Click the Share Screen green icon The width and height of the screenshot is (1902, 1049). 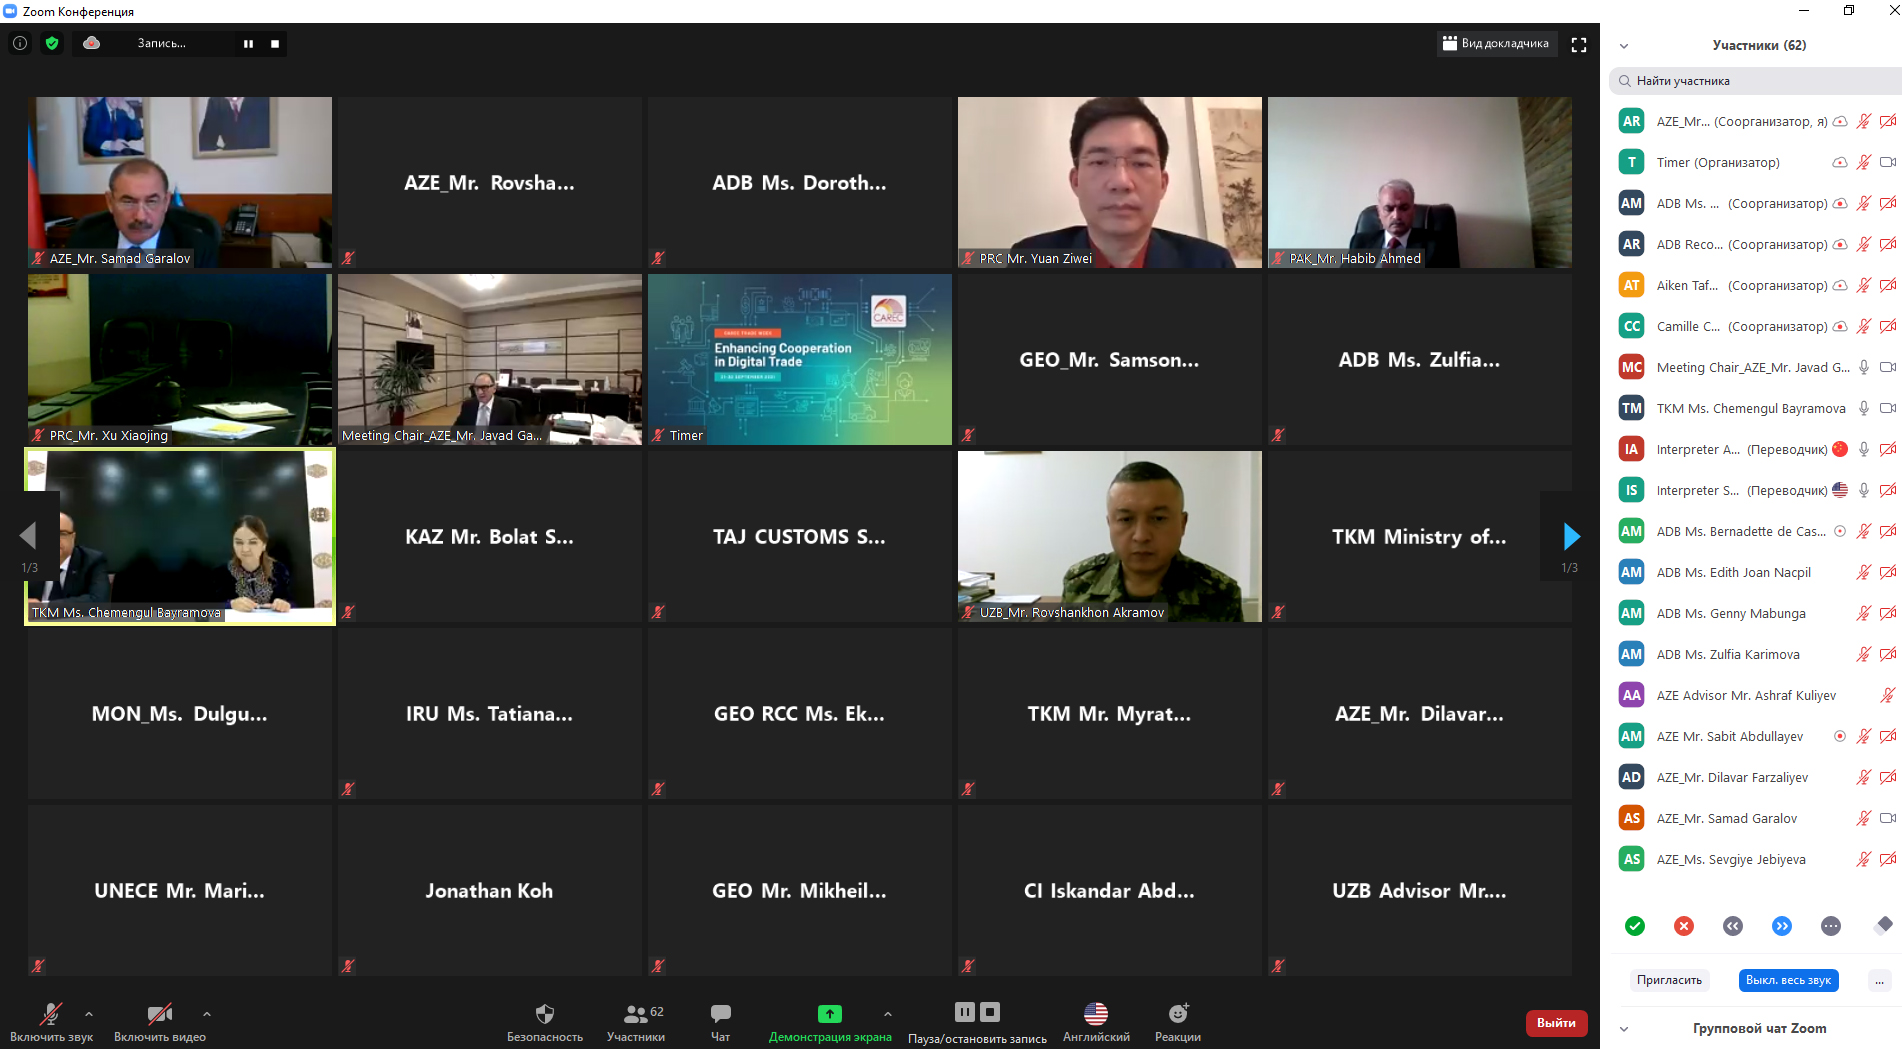click(x=829, y=1014)
